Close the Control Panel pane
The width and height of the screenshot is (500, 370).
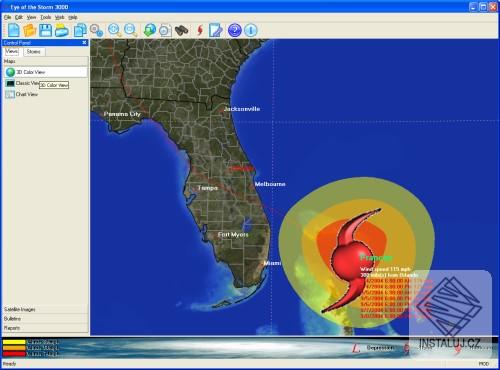tap(84, 43)
